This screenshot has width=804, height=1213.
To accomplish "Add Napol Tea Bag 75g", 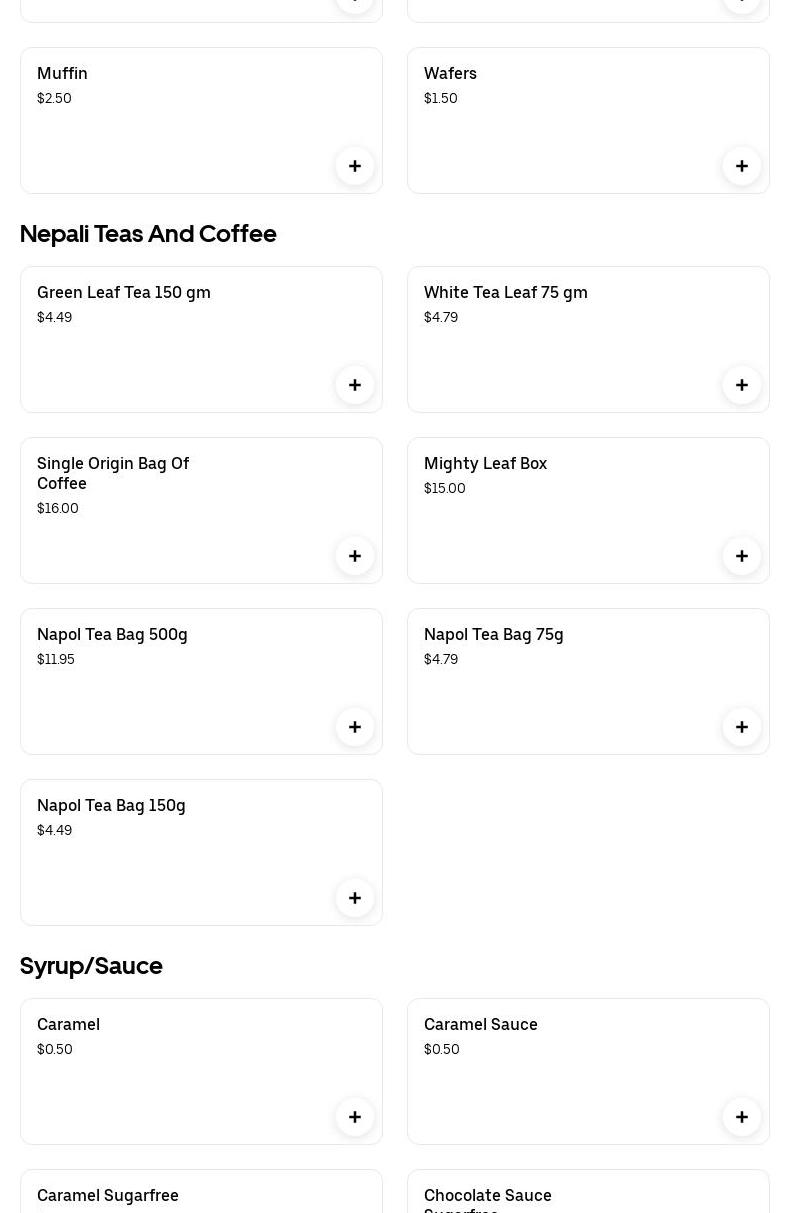I will (x=742, y=727).
